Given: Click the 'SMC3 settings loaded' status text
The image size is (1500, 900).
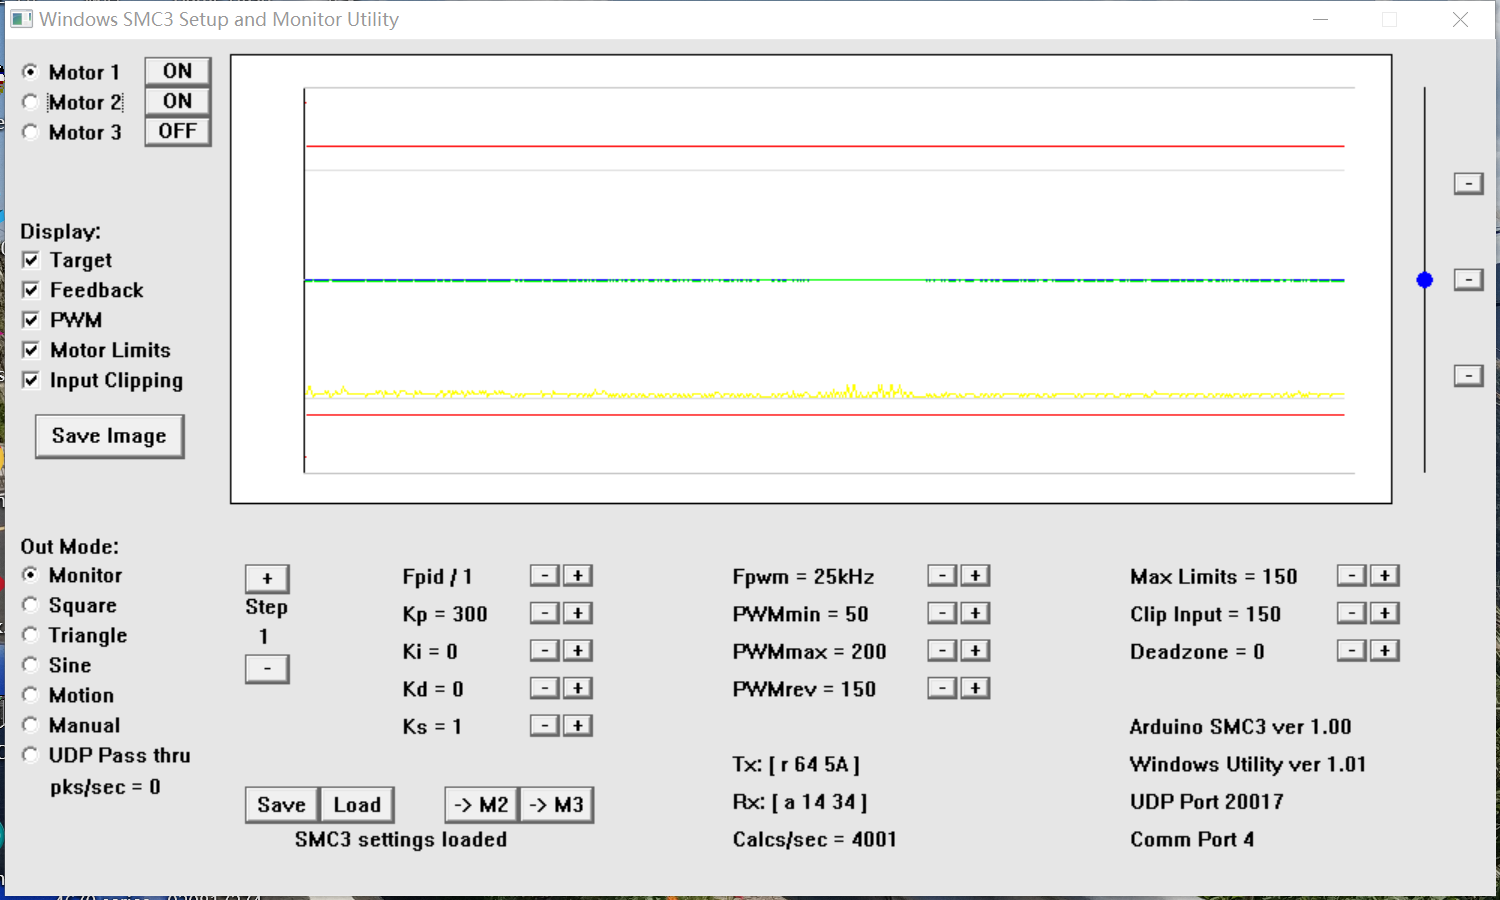Looking at the screenshot, I should [401, 840].
